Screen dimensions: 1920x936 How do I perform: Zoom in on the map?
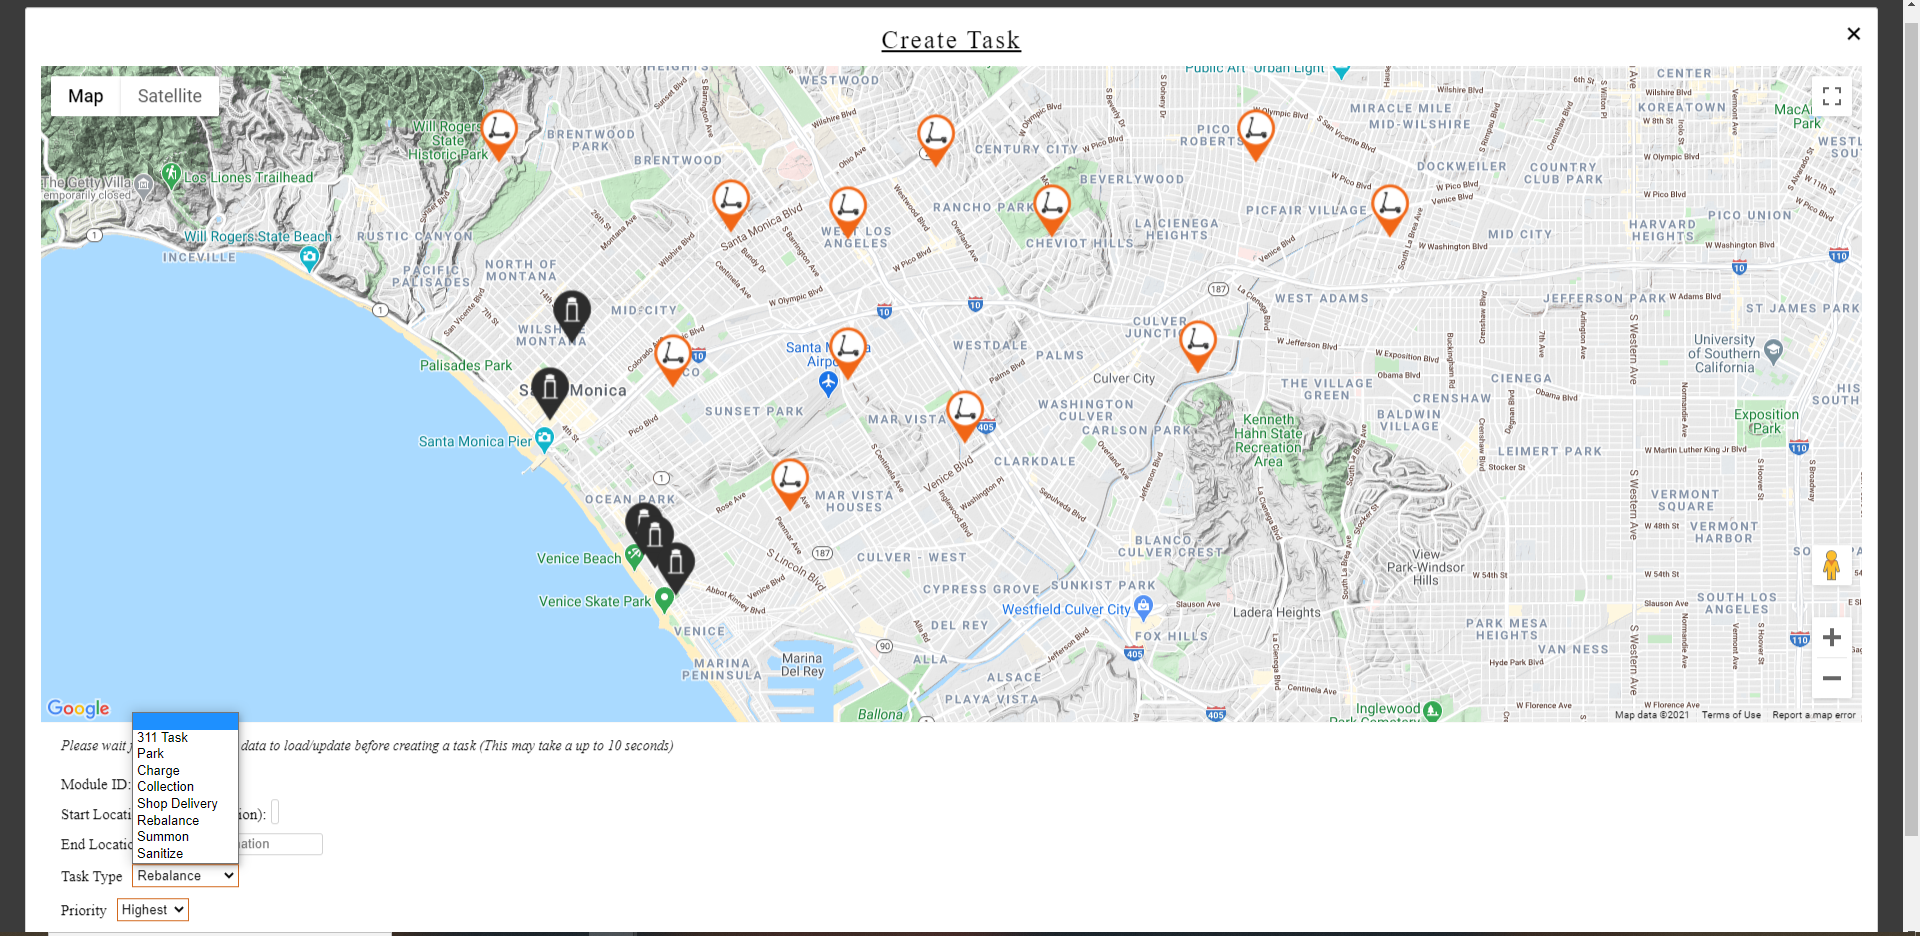click(x=1831, y=637)
